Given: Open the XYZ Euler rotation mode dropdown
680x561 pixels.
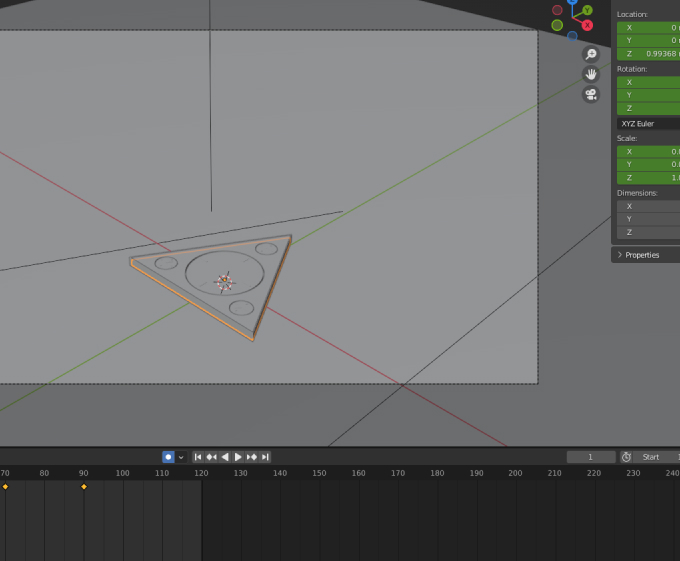Looking at the screenshot, I should click(x=648, y=124).
